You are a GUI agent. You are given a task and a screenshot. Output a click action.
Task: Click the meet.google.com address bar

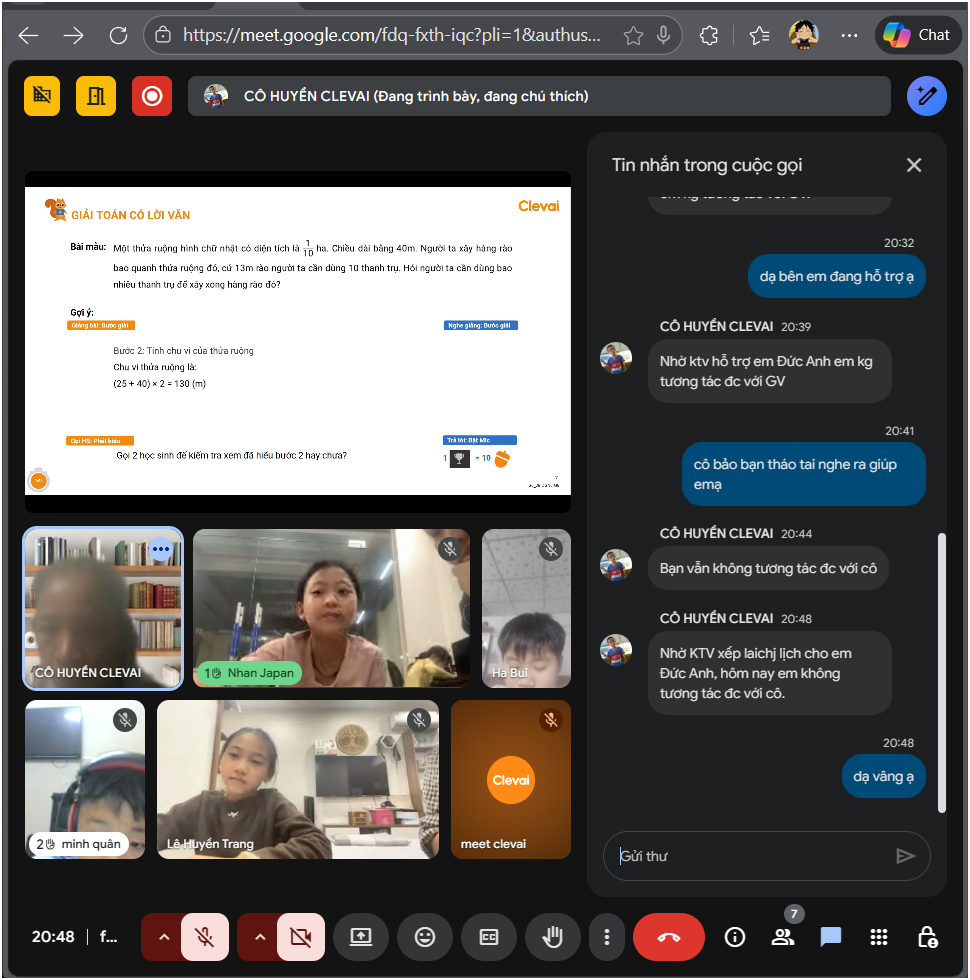click(391, 35)
